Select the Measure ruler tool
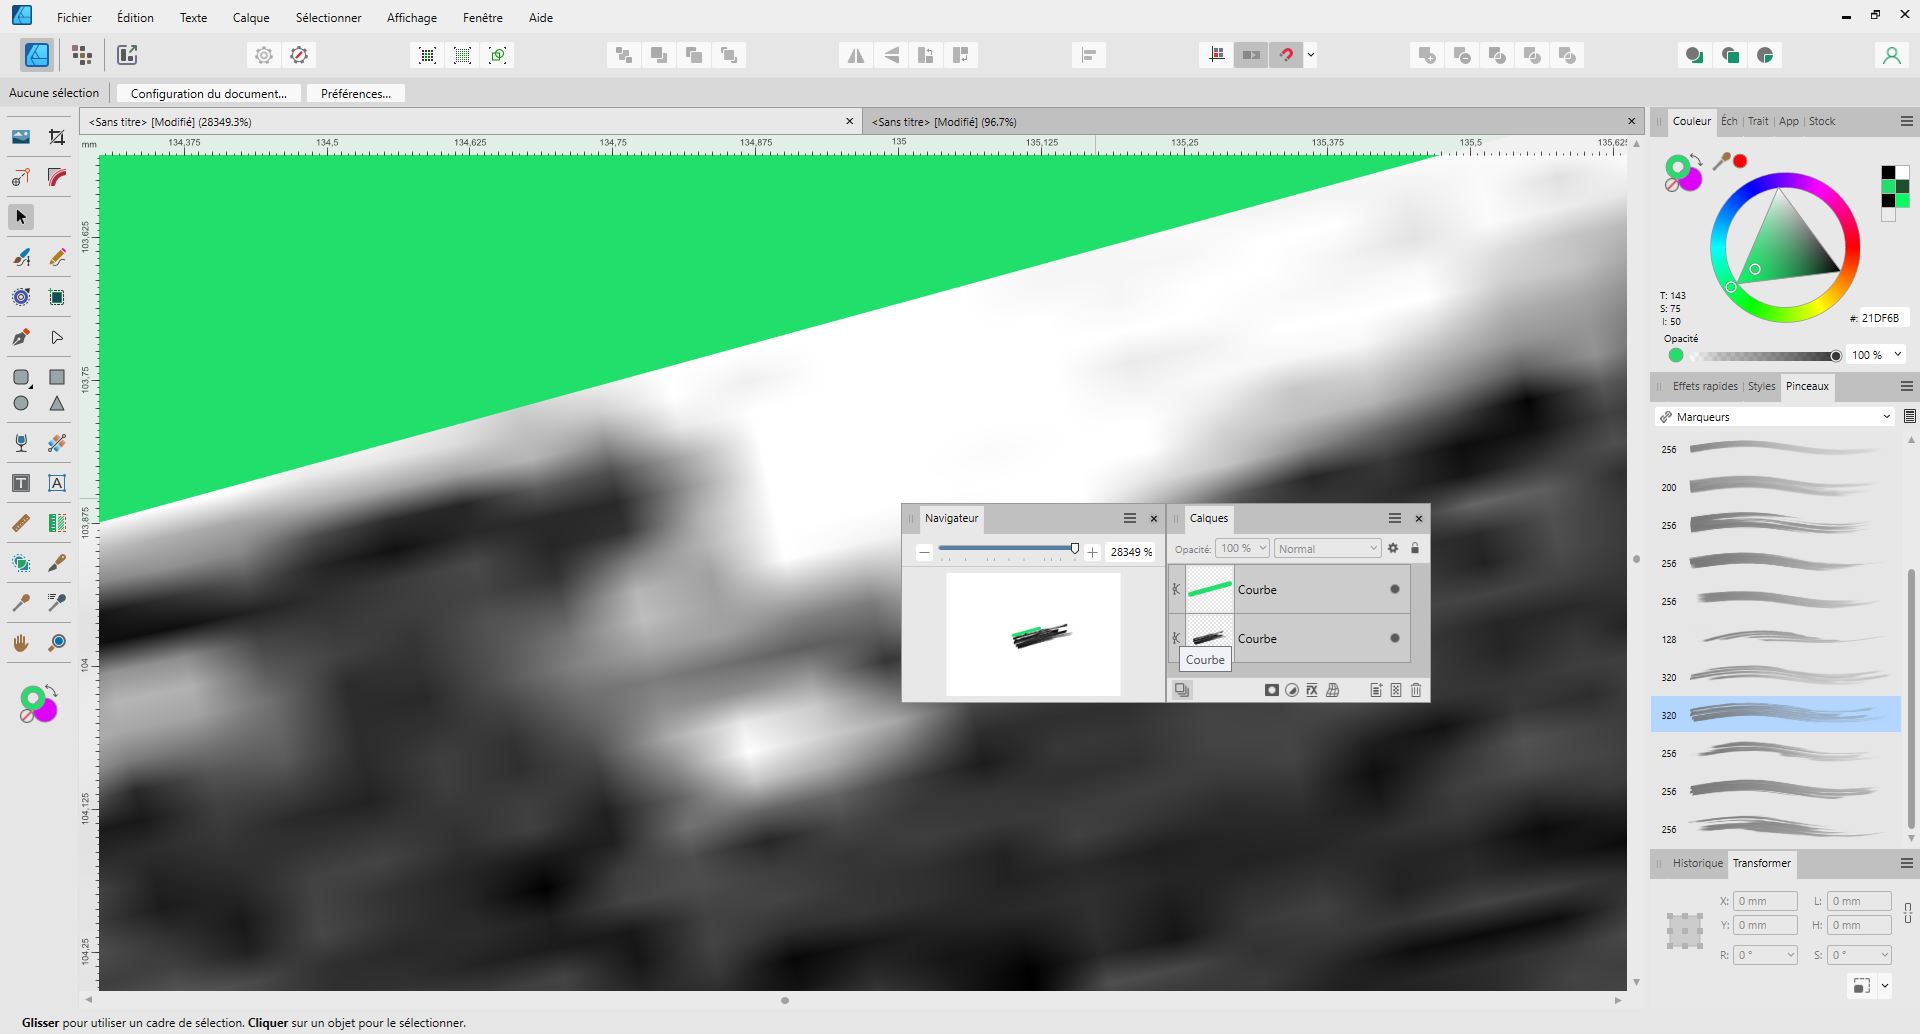The width and height of the screenshot is (1920, 1034). (21, 523)
